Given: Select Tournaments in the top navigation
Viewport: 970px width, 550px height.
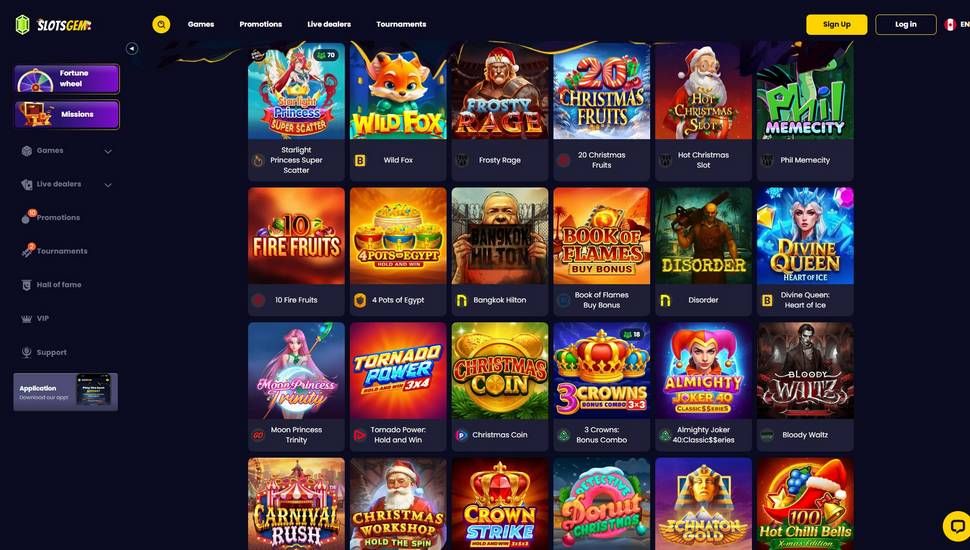Looking at the screenshot, I should pos(401,24).
